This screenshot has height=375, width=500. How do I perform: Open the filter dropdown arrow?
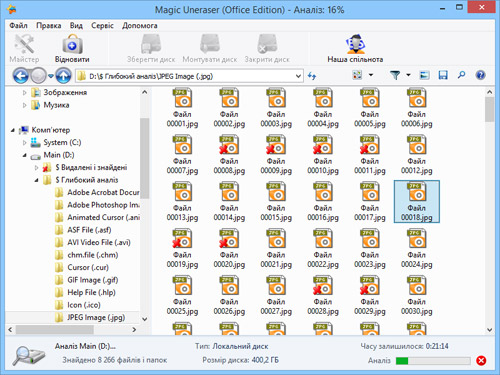click(408, 75)
